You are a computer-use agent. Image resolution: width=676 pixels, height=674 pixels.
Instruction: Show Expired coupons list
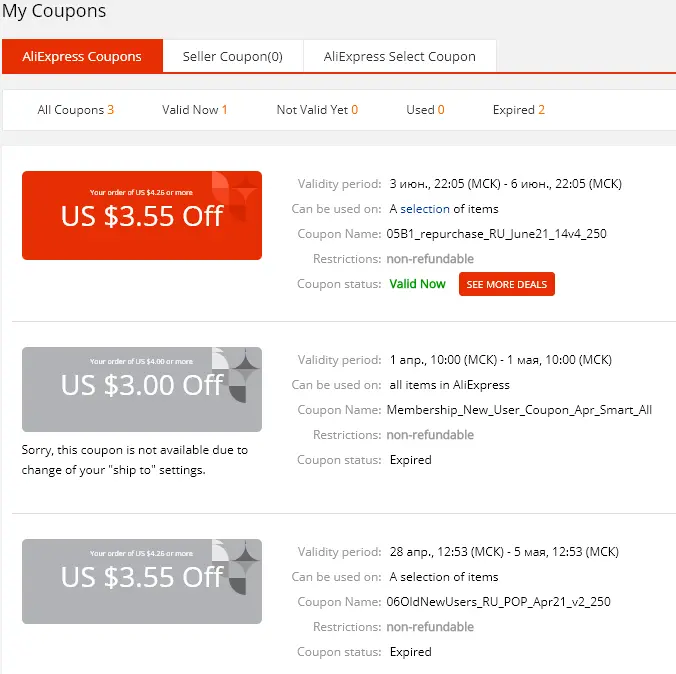(x=519, y=110)
